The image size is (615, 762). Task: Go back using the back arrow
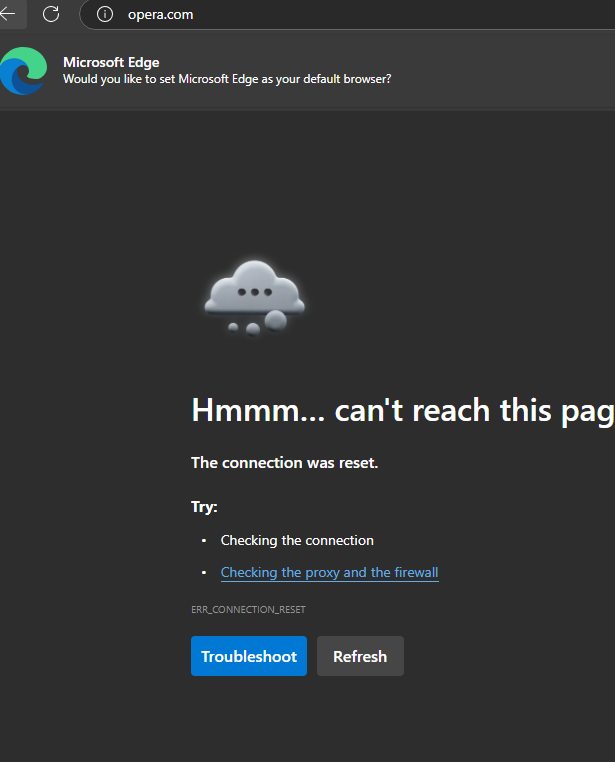pyautogui.click(x=9, y=14)
